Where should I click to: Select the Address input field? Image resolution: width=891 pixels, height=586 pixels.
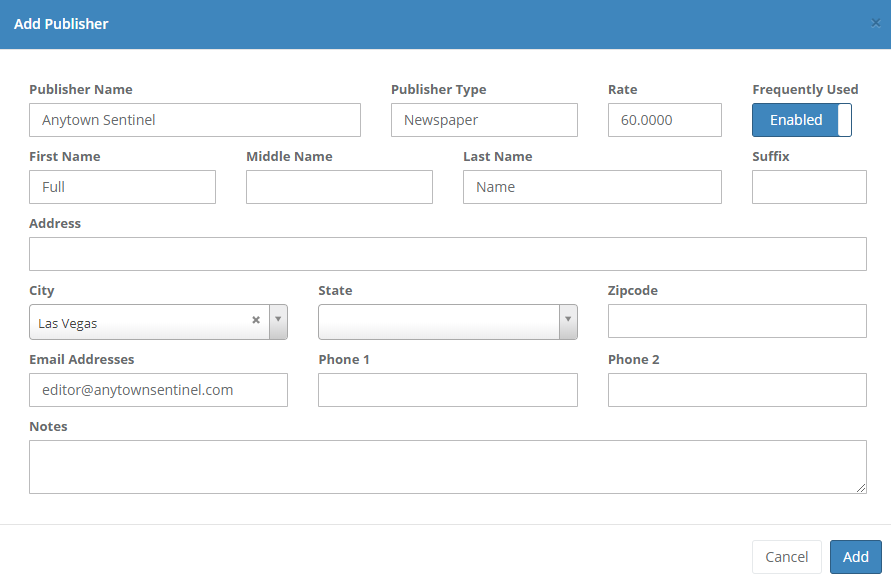pos(447,253)
